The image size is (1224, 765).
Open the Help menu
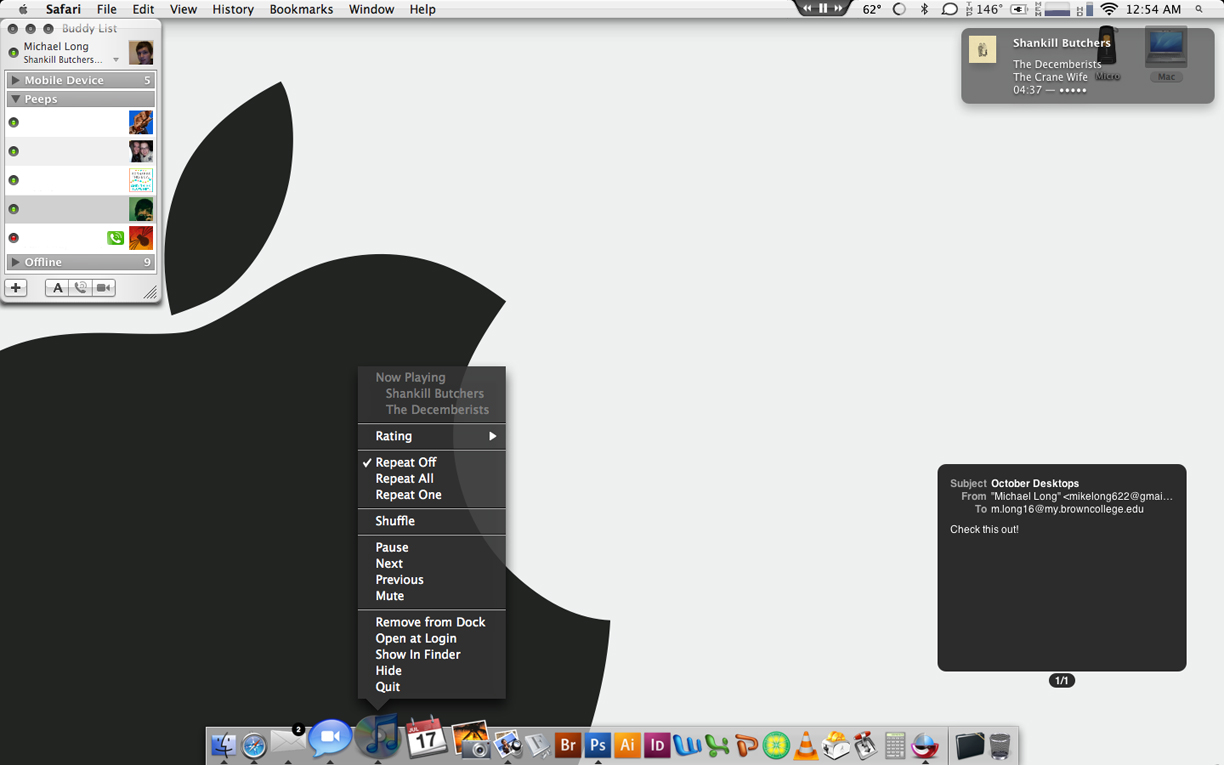click(x=422, y=9)
